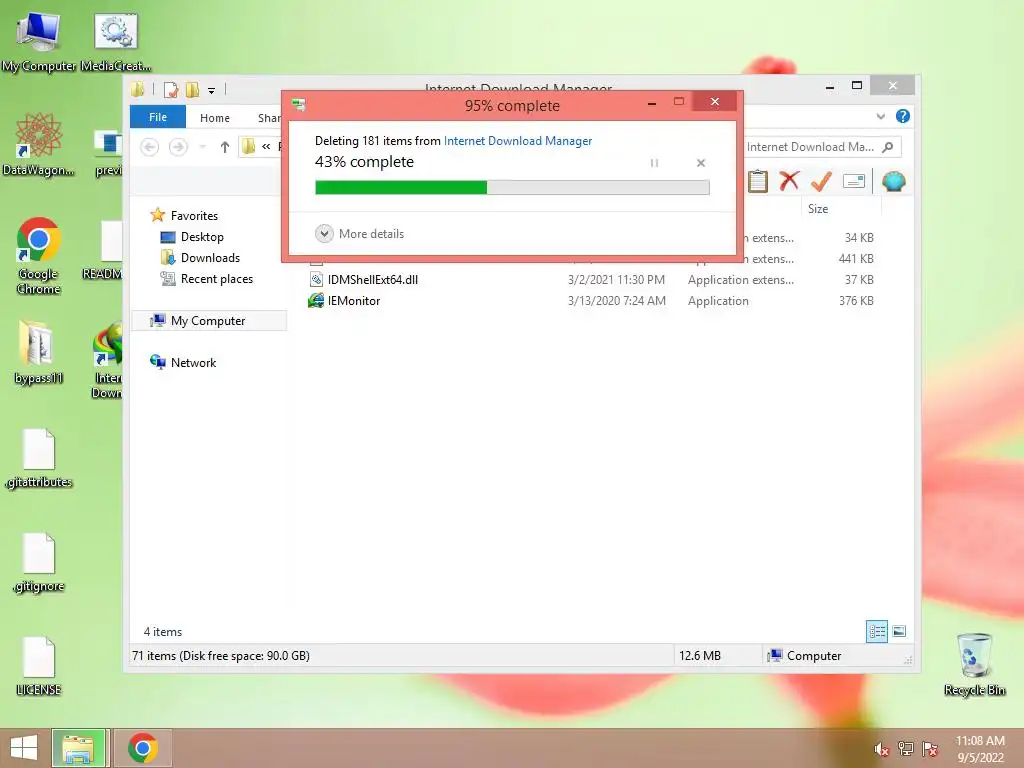Open the File ribbon tab
This screenshot has width=1024, height=768.
point(158,117)
